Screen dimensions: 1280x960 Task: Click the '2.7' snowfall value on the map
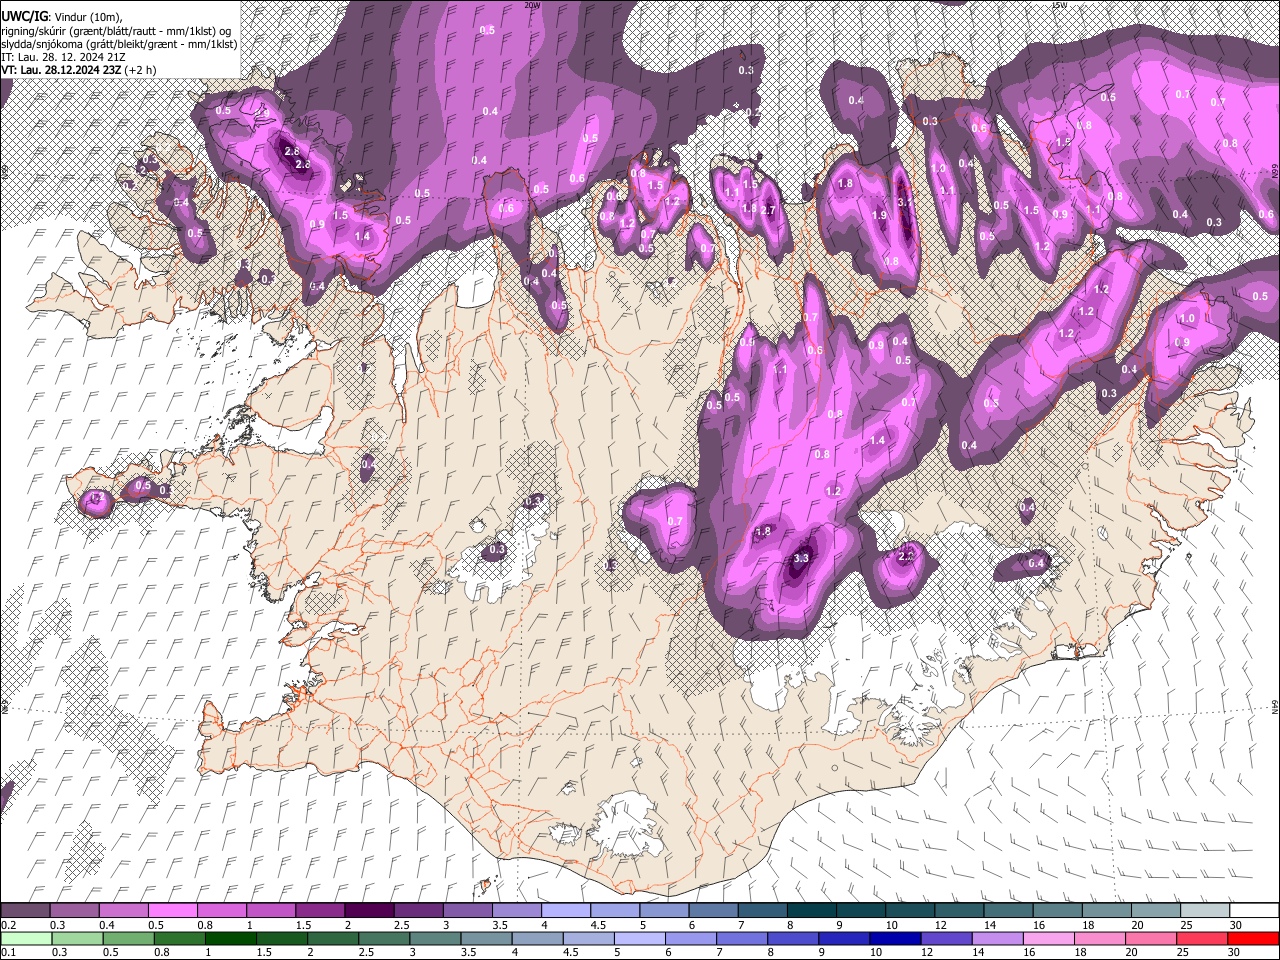(x=768, y=210)
